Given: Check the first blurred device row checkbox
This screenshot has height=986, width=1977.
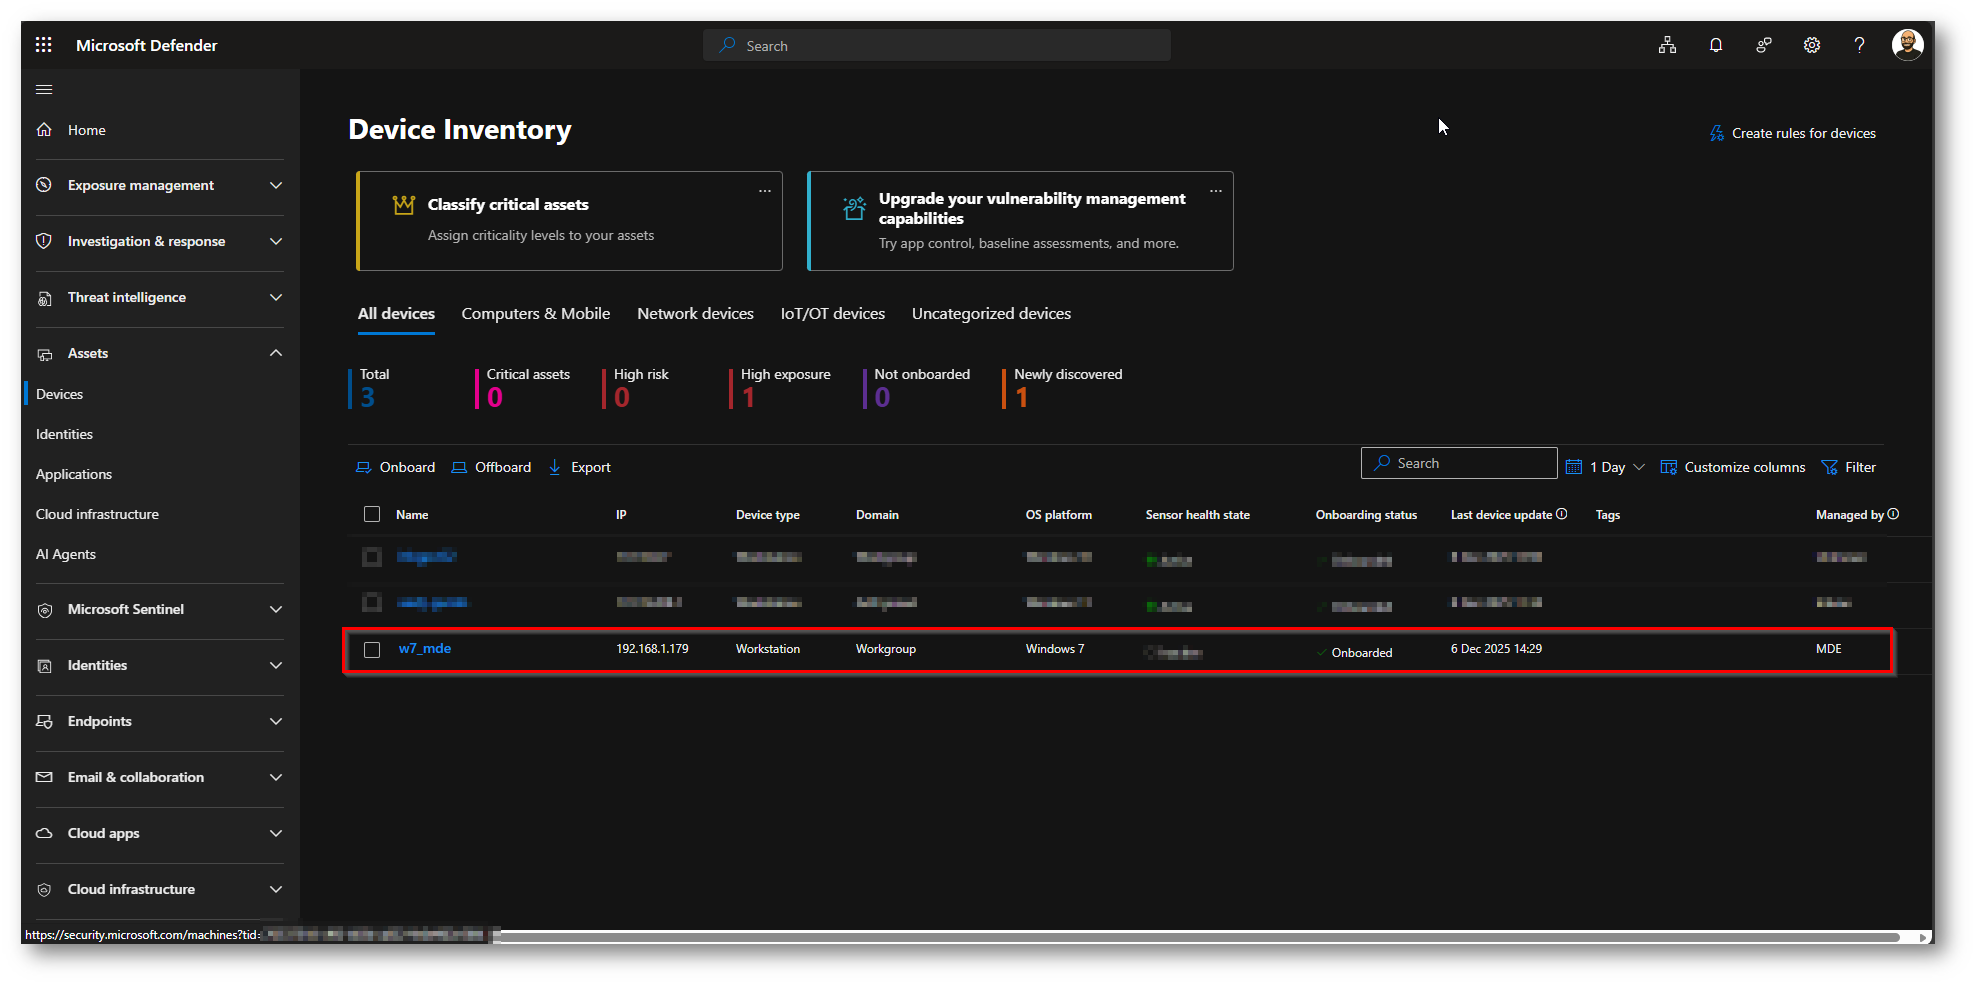Looking at the screenshot, I should coord(372,557).
